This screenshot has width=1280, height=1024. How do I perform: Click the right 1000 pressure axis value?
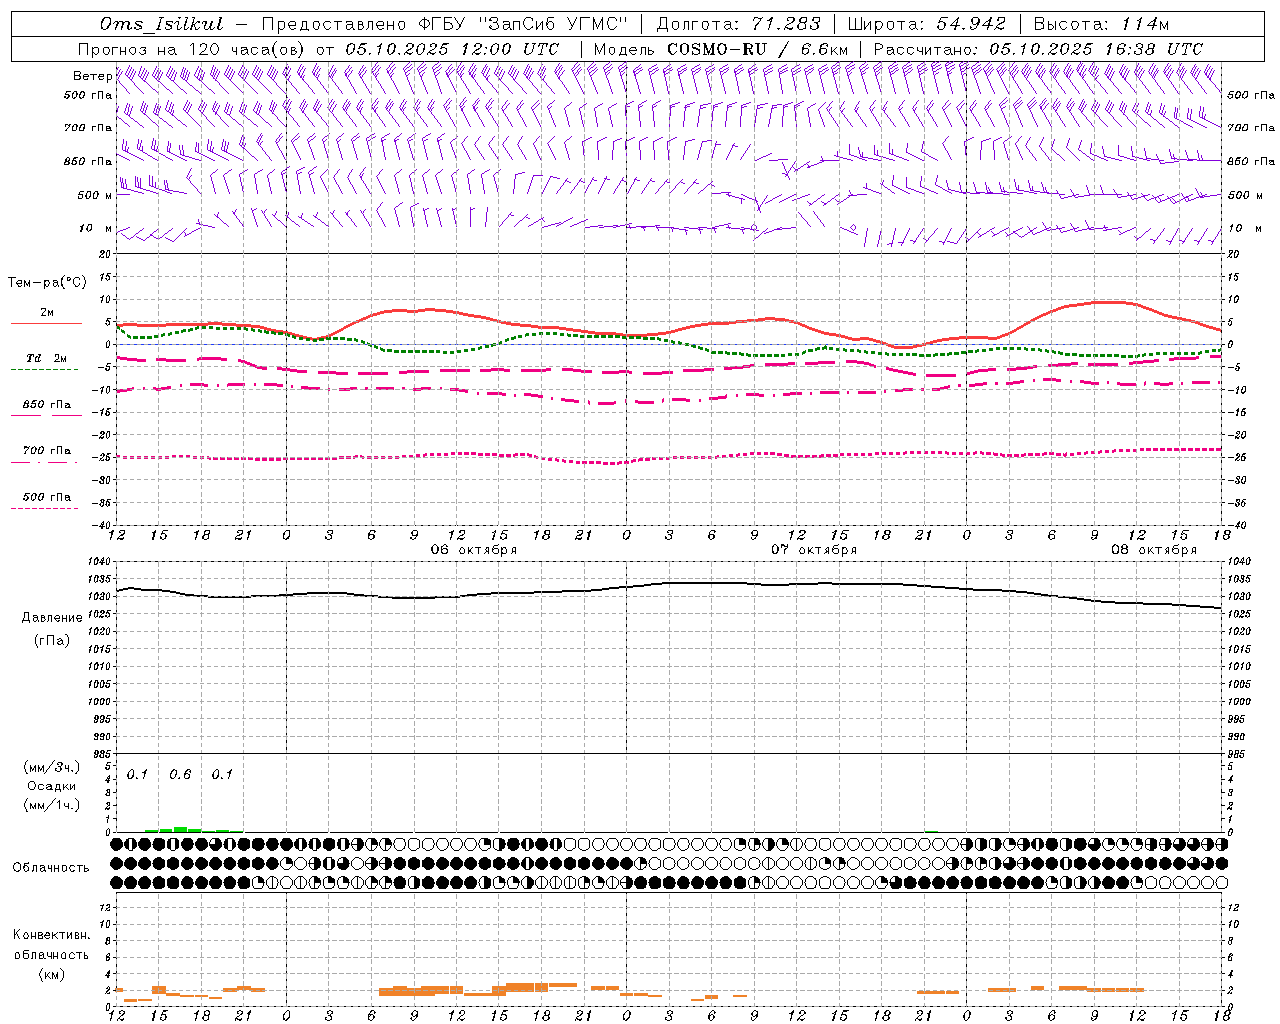tap(1238, 702)
